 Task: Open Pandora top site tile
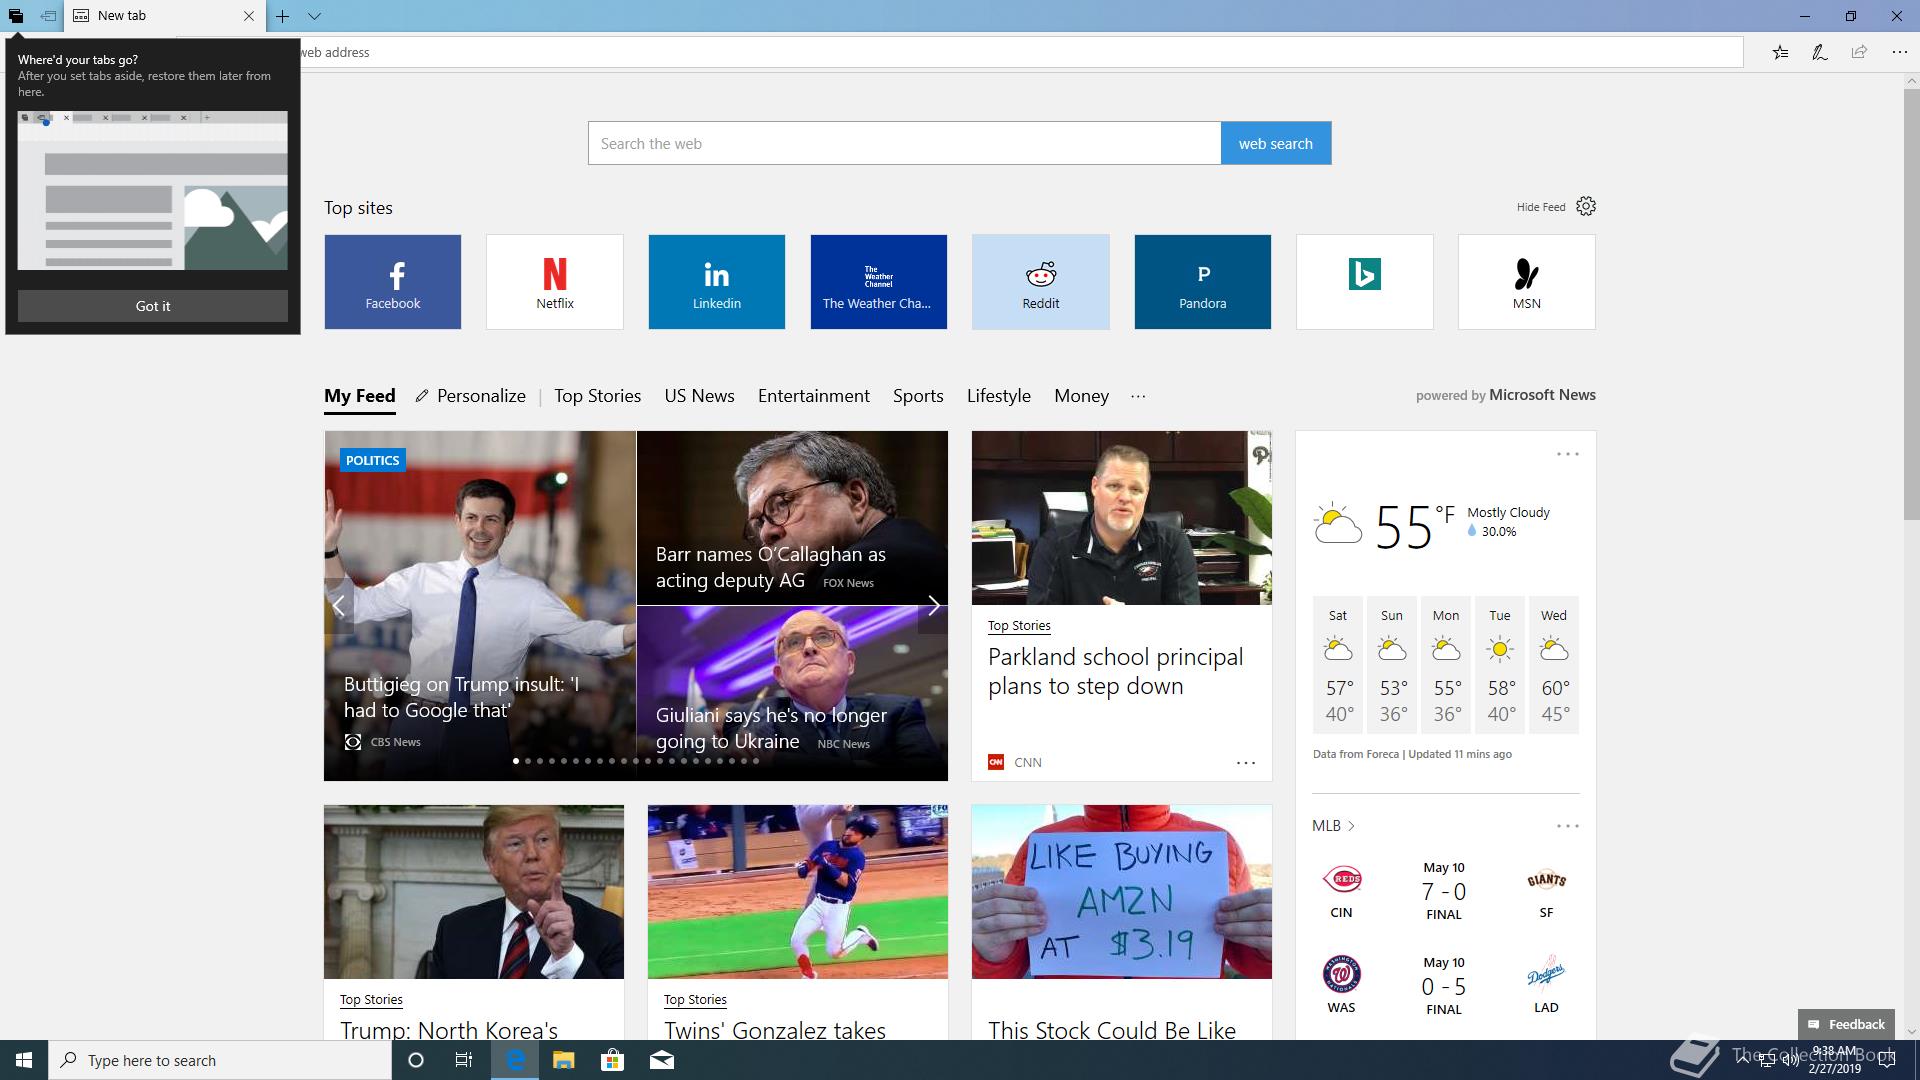point(1203,282)
